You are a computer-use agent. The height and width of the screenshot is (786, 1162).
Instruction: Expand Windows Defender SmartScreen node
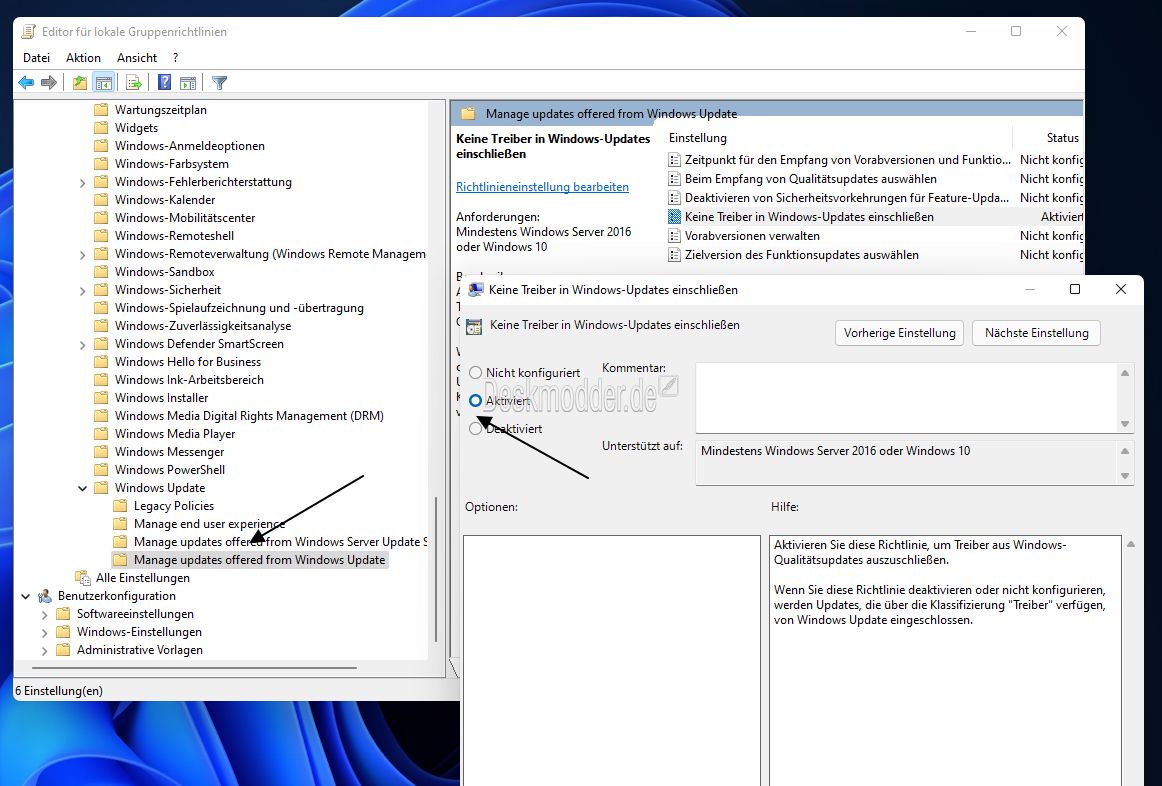point(82,344)
